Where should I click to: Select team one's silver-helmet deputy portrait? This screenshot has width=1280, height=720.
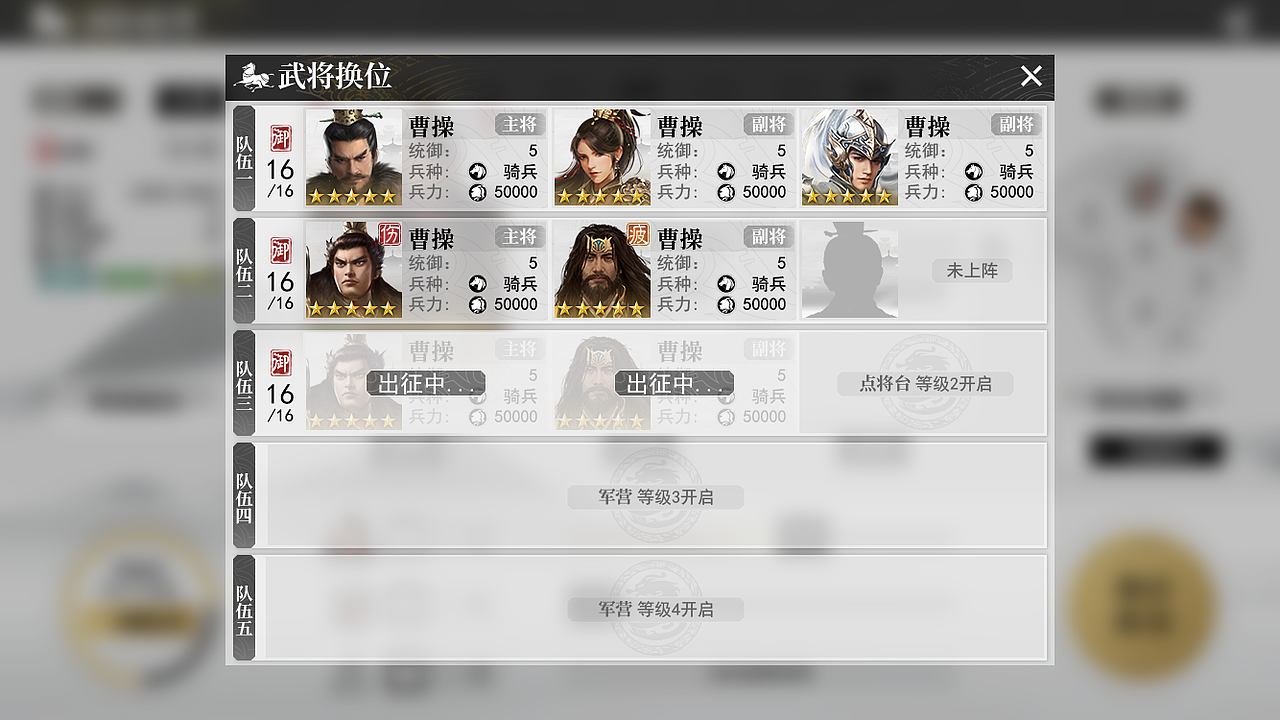pyautogui.click(x=850, y=158)
